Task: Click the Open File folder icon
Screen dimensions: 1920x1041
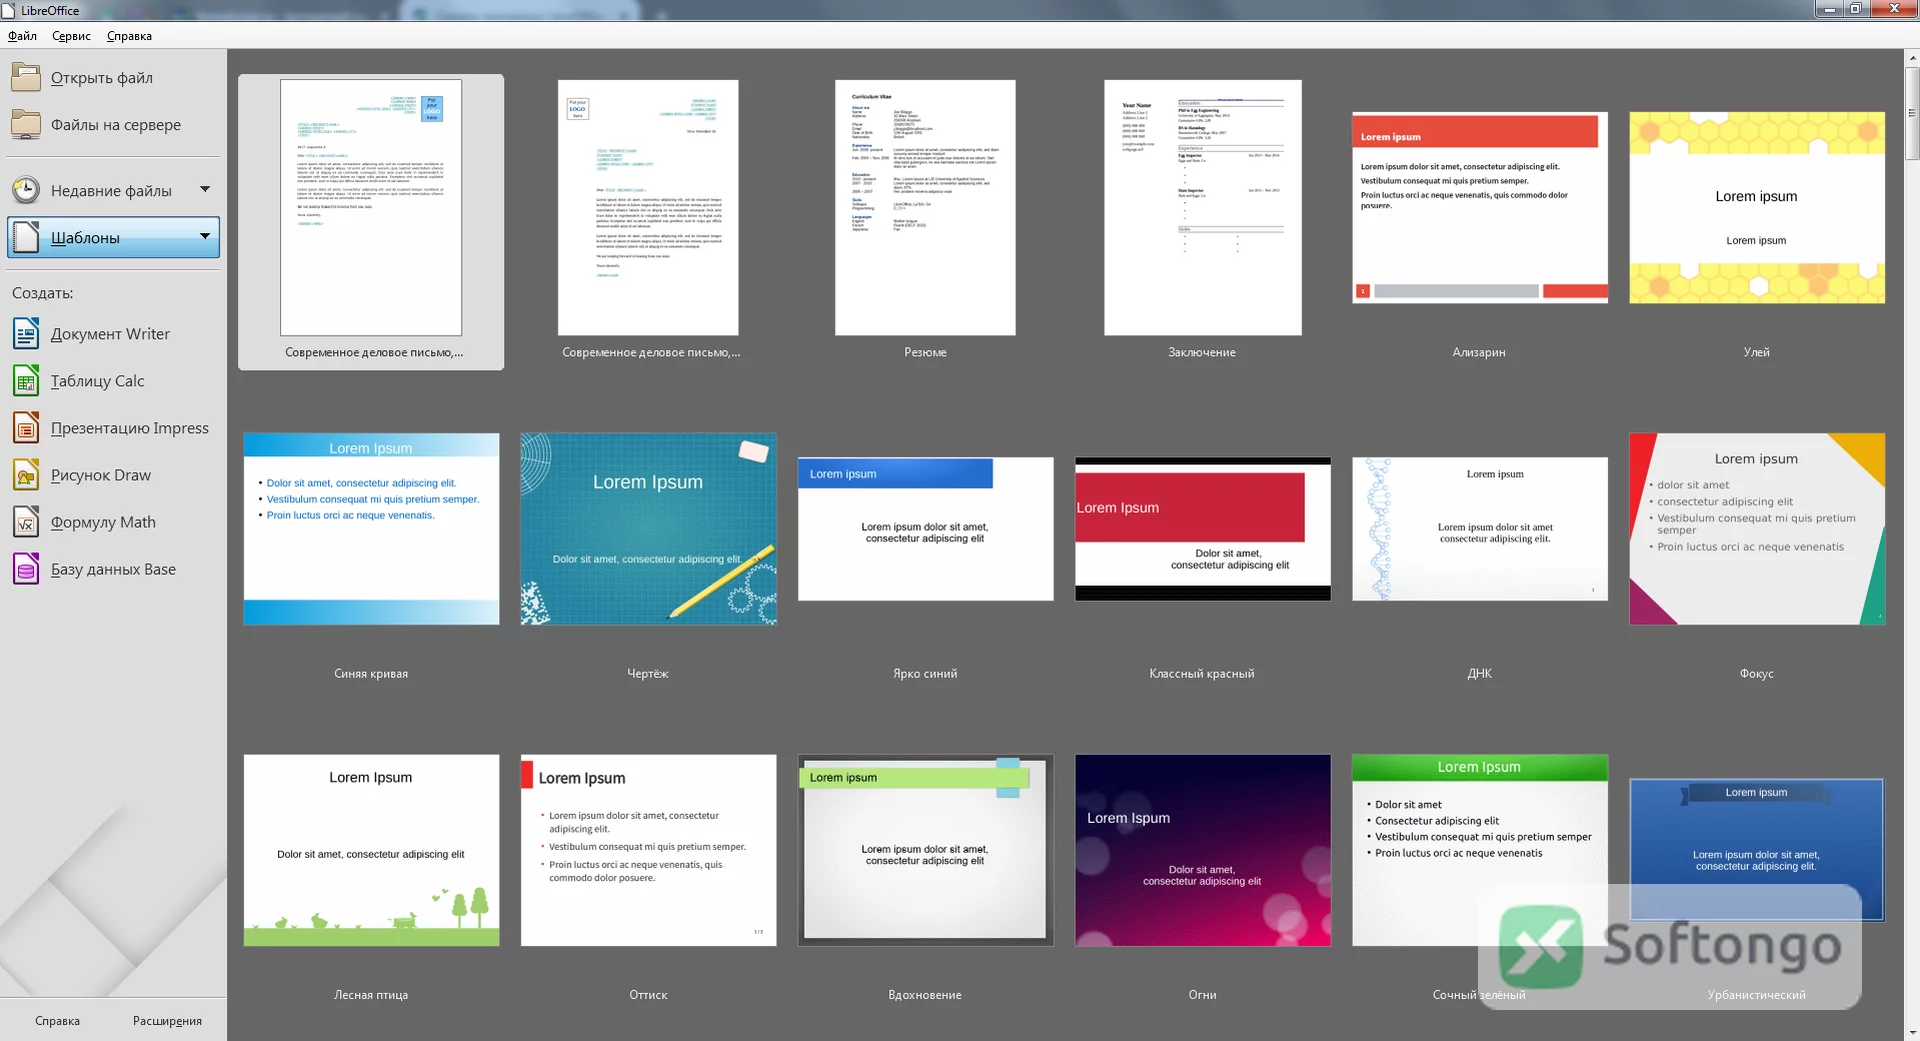Action: coord(26,77)
